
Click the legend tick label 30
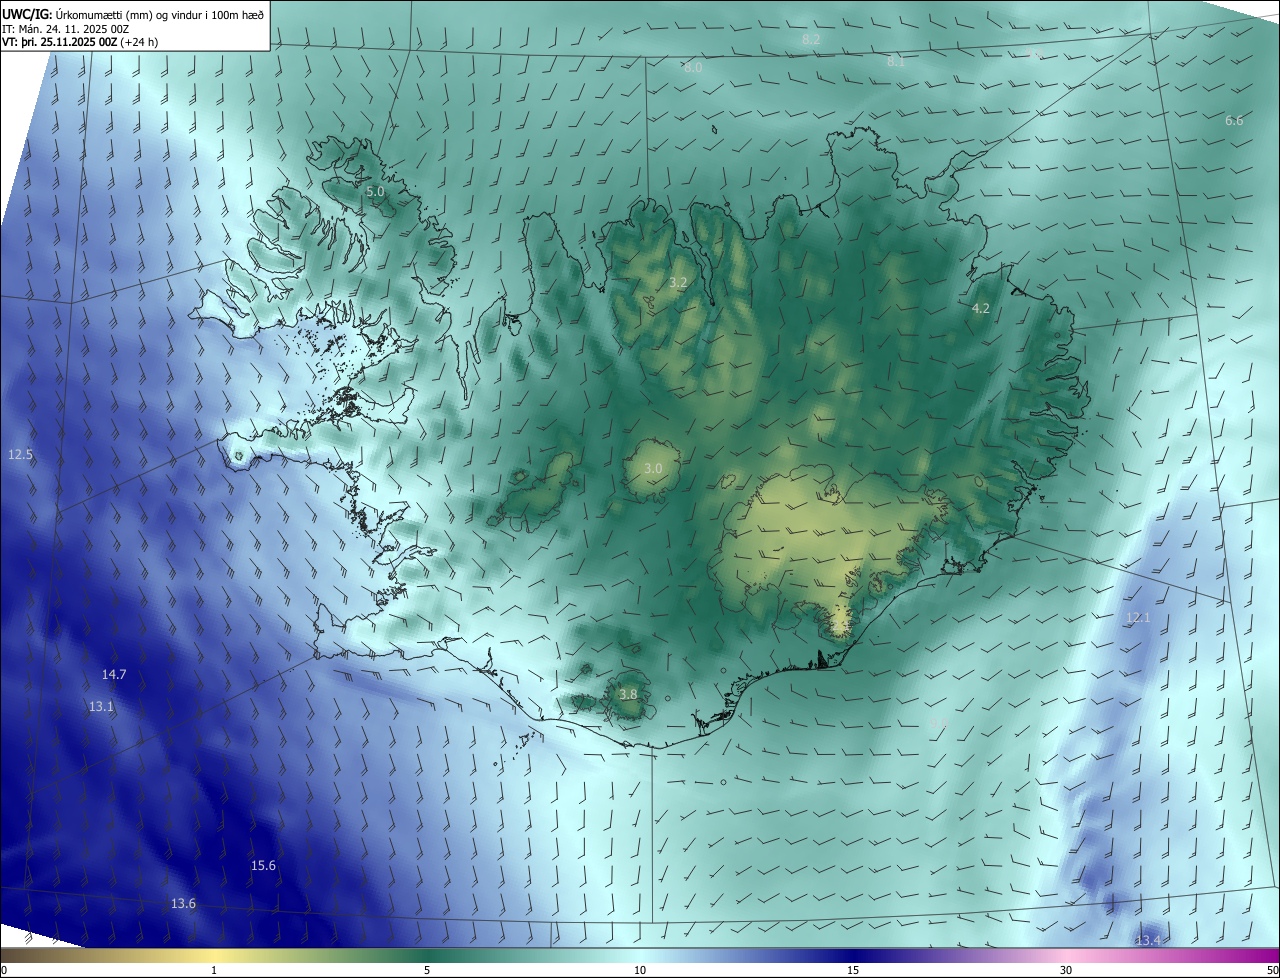pos(1066,970)
